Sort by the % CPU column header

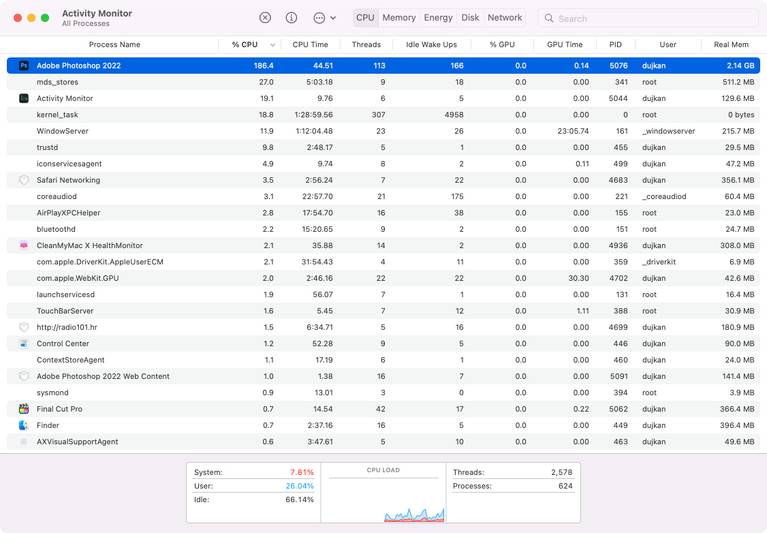coord(245,45)
